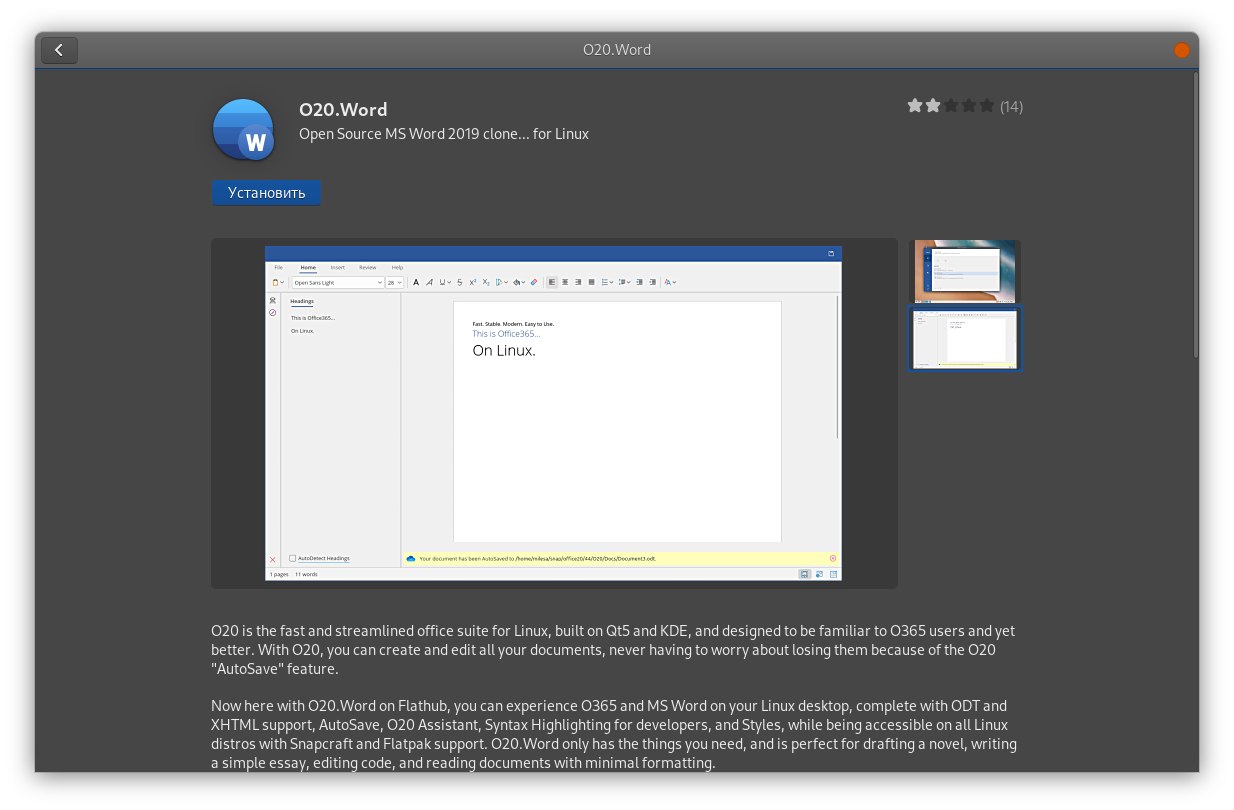Click the 'O20.Word' title in the header bar
The width and height of the screenshot is (1234, 810).
[x=617, y=50]
